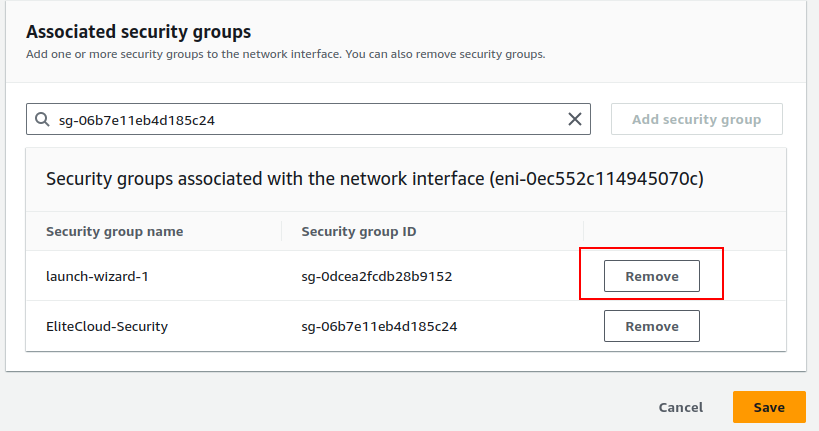The width and height of the screenshot is (819, 431).
Task: Select the launch-wizard-1 name cell
Action: click(97, 276)
